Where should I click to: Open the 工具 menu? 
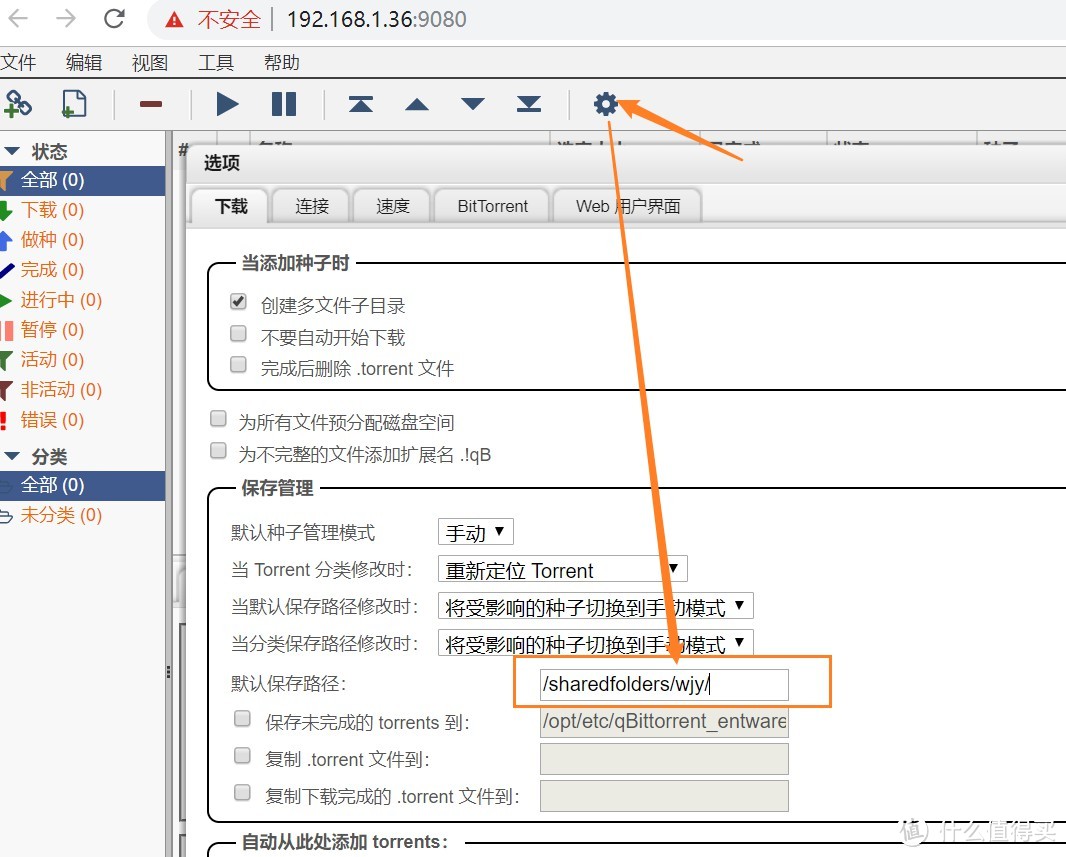pos(216,63)
